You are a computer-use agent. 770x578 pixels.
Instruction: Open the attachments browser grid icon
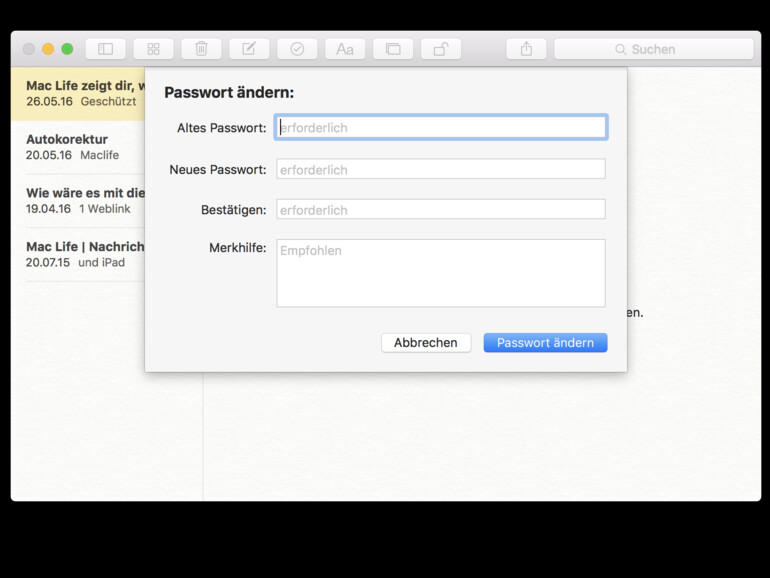click(x=153, y=49)
